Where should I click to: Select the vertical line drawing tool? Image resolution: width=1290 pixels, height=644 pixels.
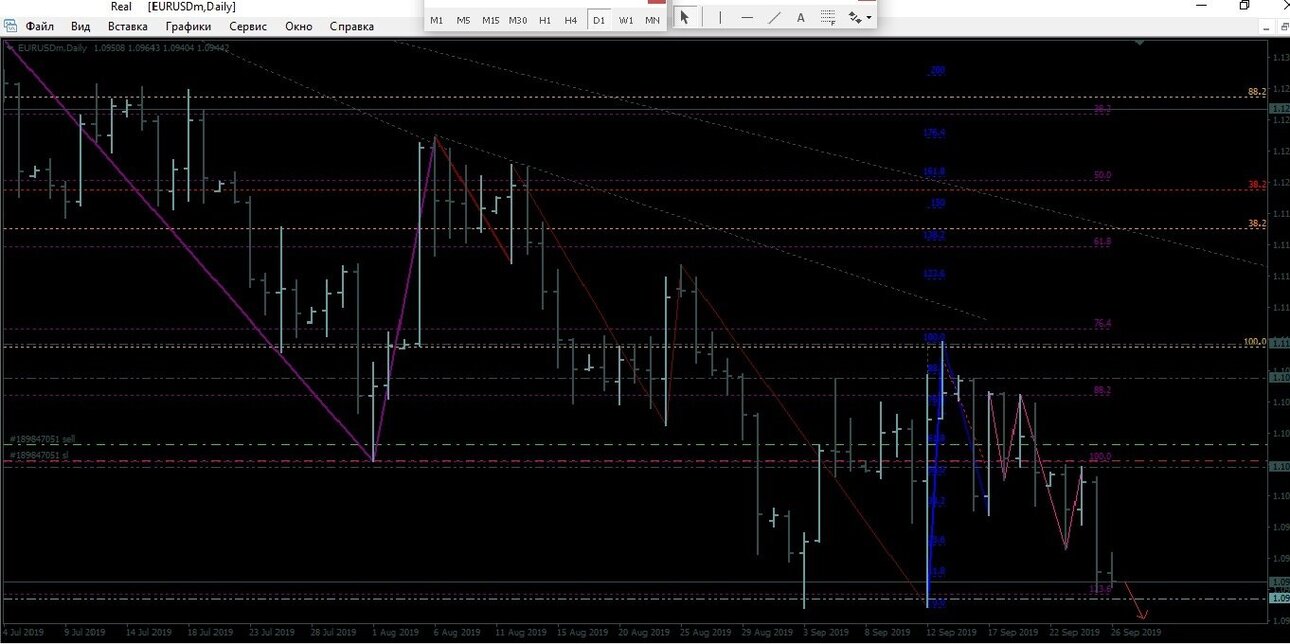pyautogui.click(x=719, y=18)
